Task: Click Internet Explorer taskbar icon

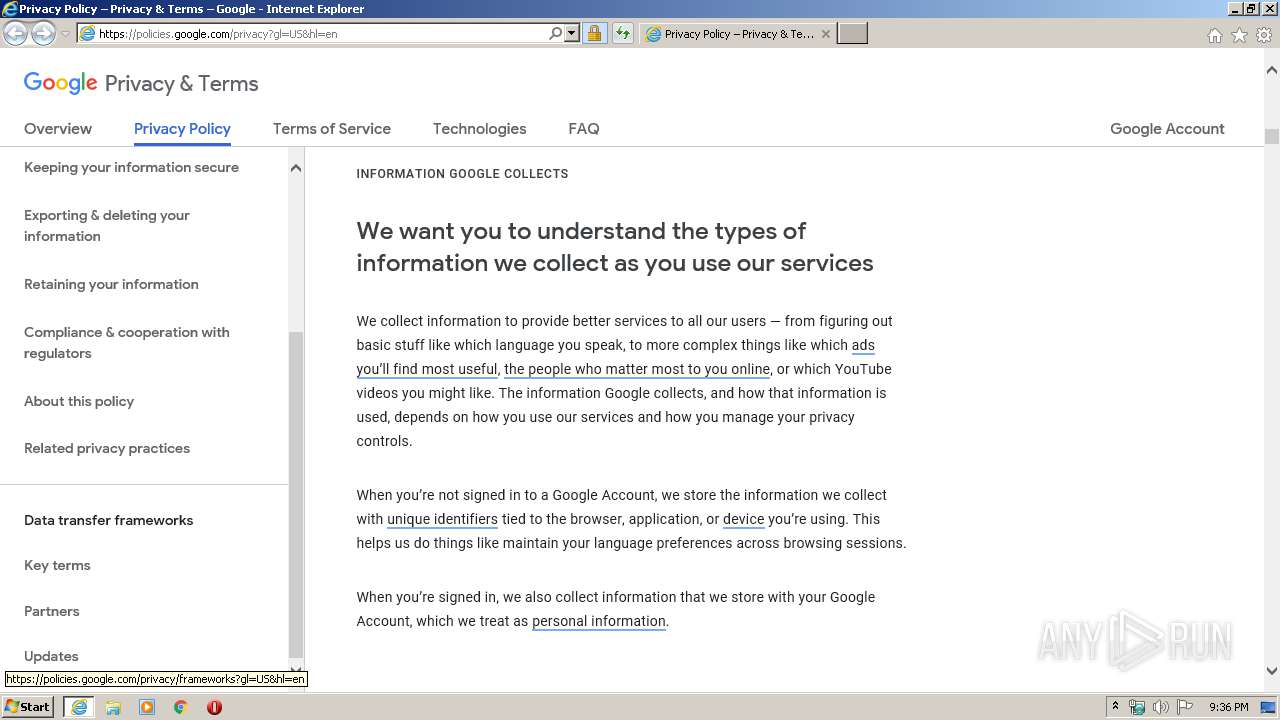Action: coord(79,707)
